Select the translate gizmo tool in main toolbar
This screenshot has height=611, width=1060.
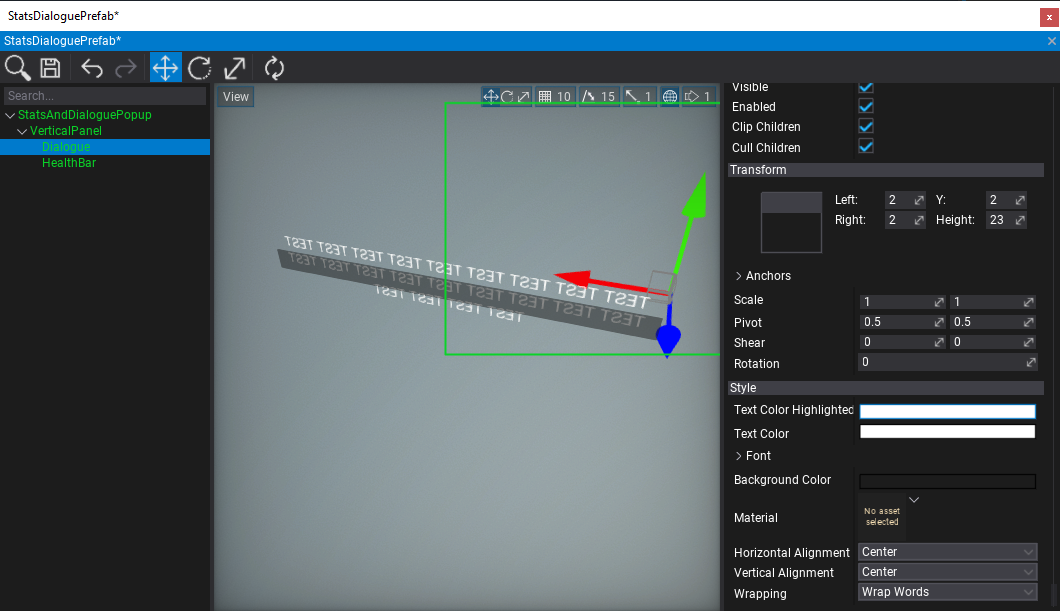coord(166,68)
